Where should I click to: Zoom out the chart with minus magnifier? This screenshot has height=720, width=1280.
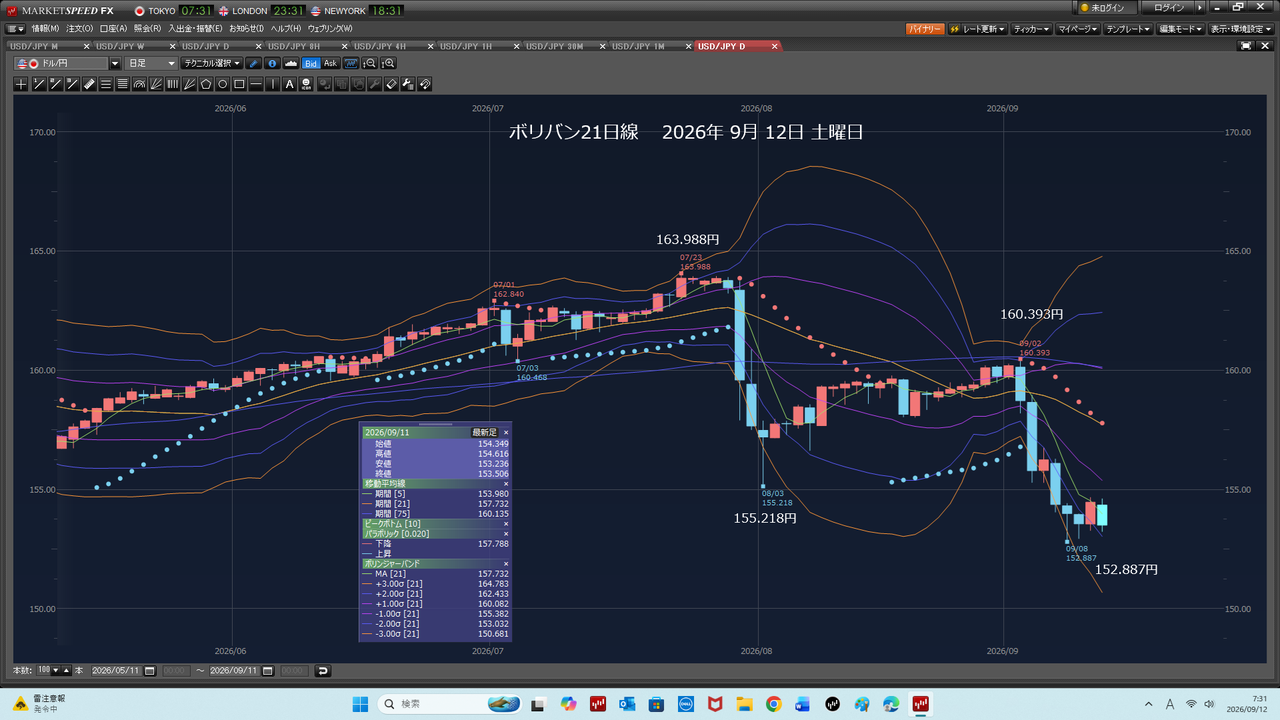click(x=370, y=63)
